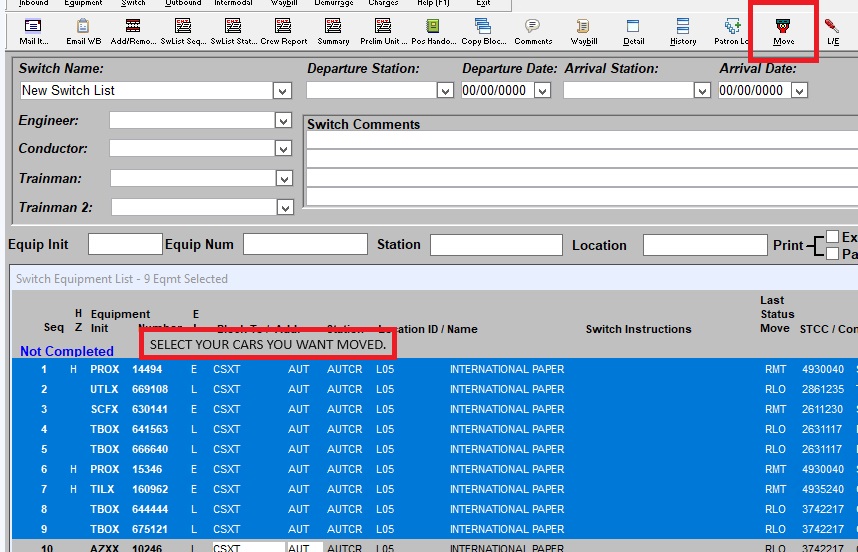Click the Pos Handoff book icon

pos(433,32)
